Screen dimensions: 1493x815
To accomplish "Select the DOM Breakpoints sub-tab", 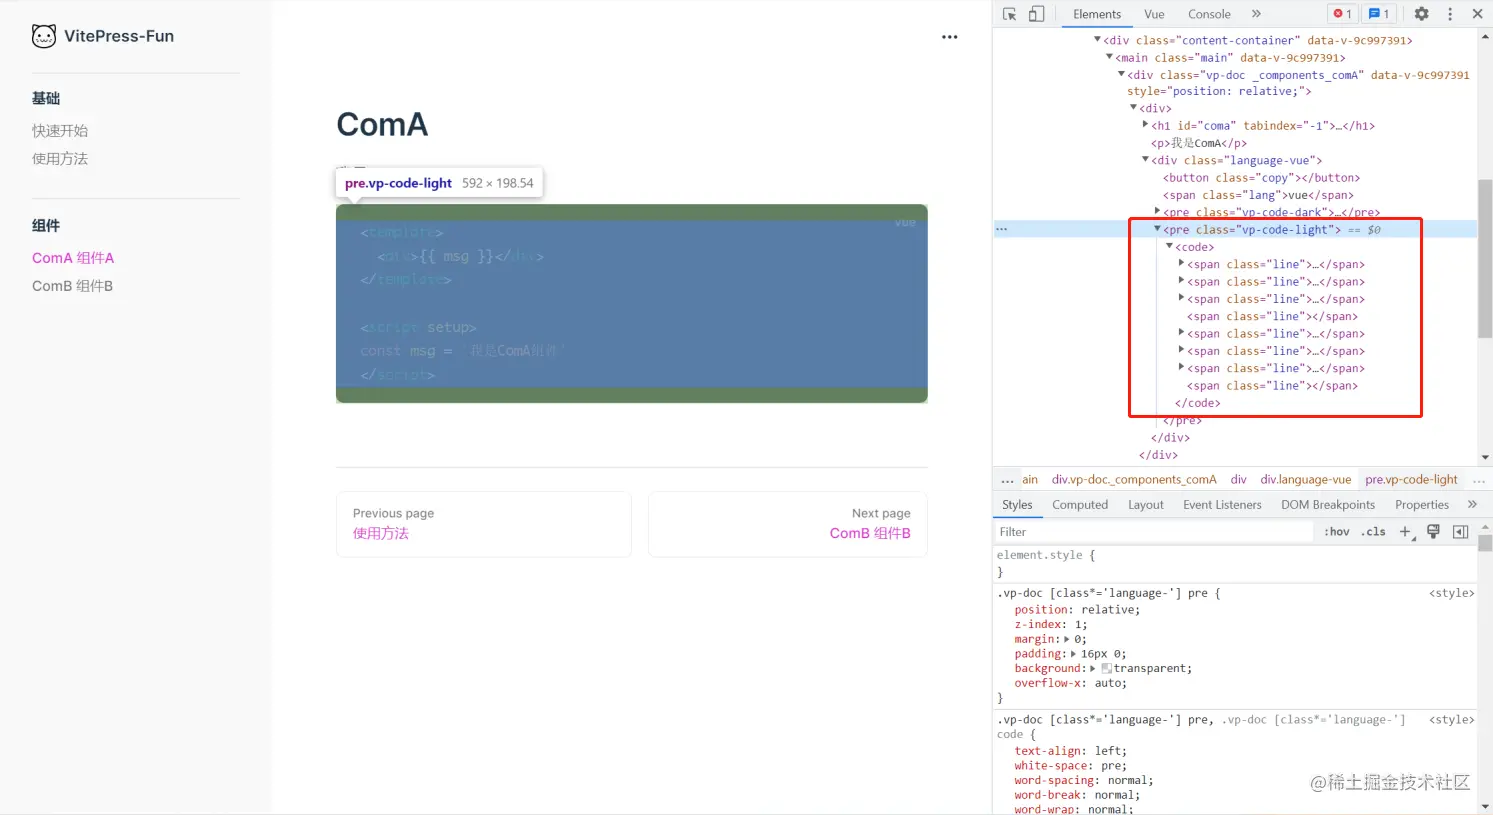I will (1328, 505).
